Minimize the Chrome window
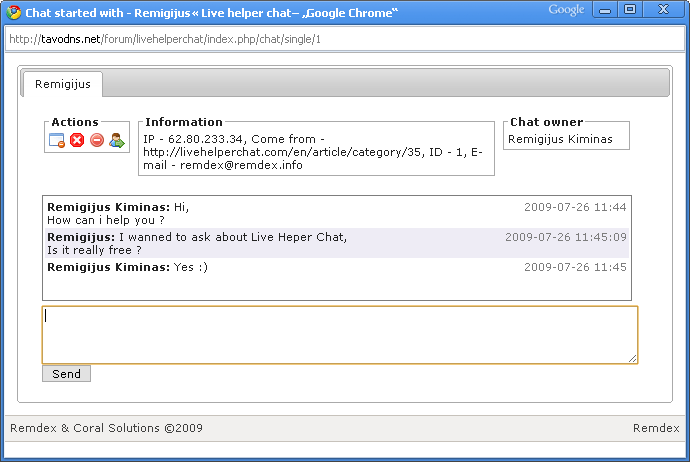This screenshot has height=462, width=690. [x=605, y=10]
